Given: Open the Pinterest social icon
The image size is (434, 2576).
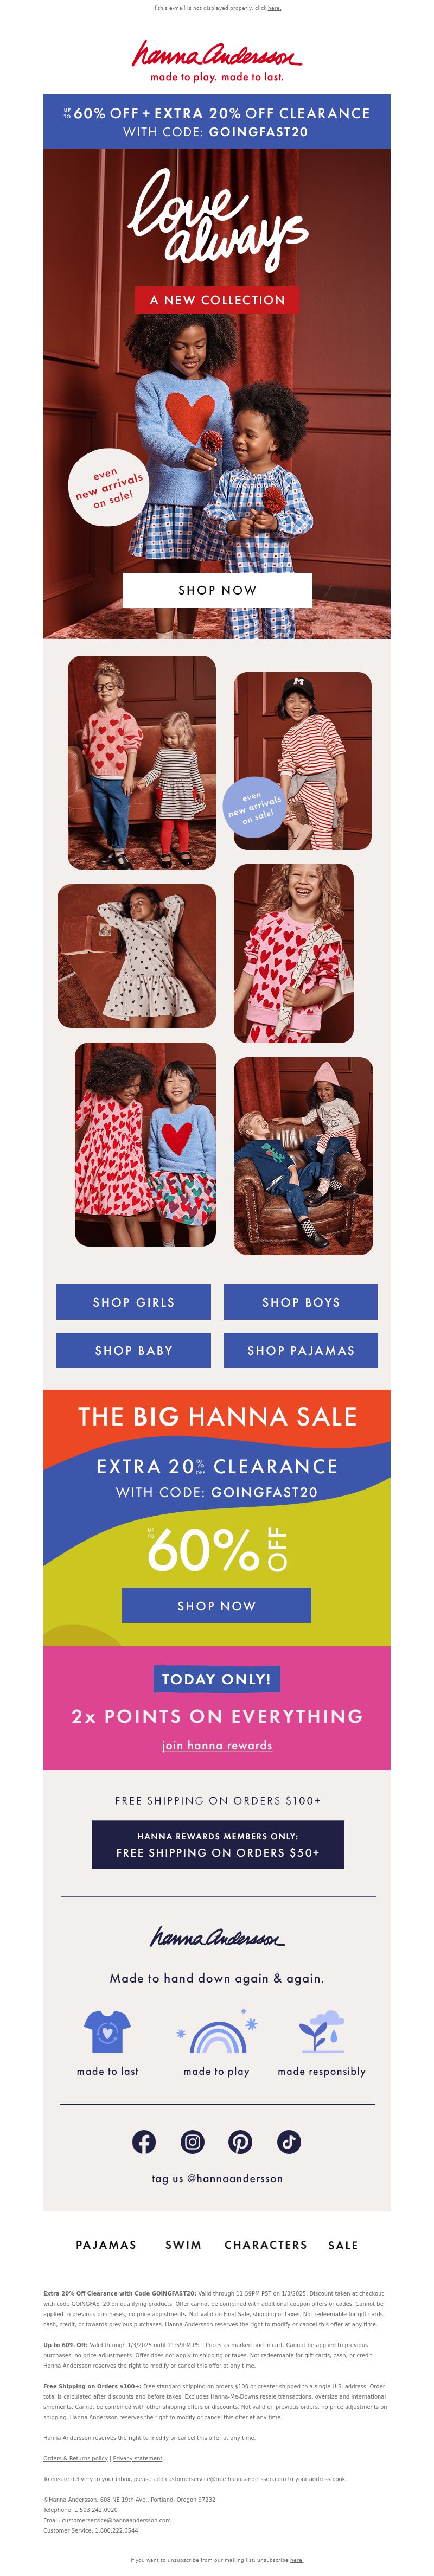Looking at the screenshot, I should pyautogui.click(x=240, y=2141).
